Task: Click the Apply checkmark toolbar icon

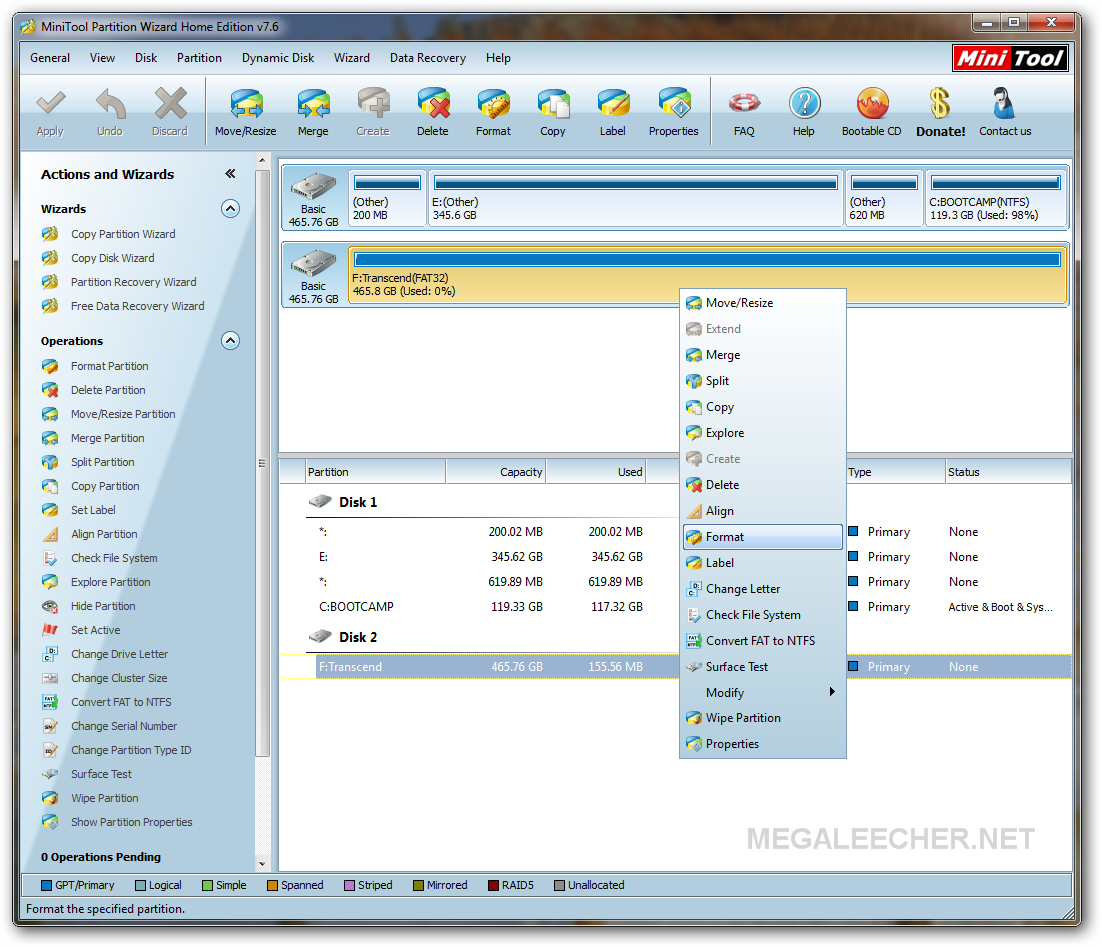Action: click(50, 104)
